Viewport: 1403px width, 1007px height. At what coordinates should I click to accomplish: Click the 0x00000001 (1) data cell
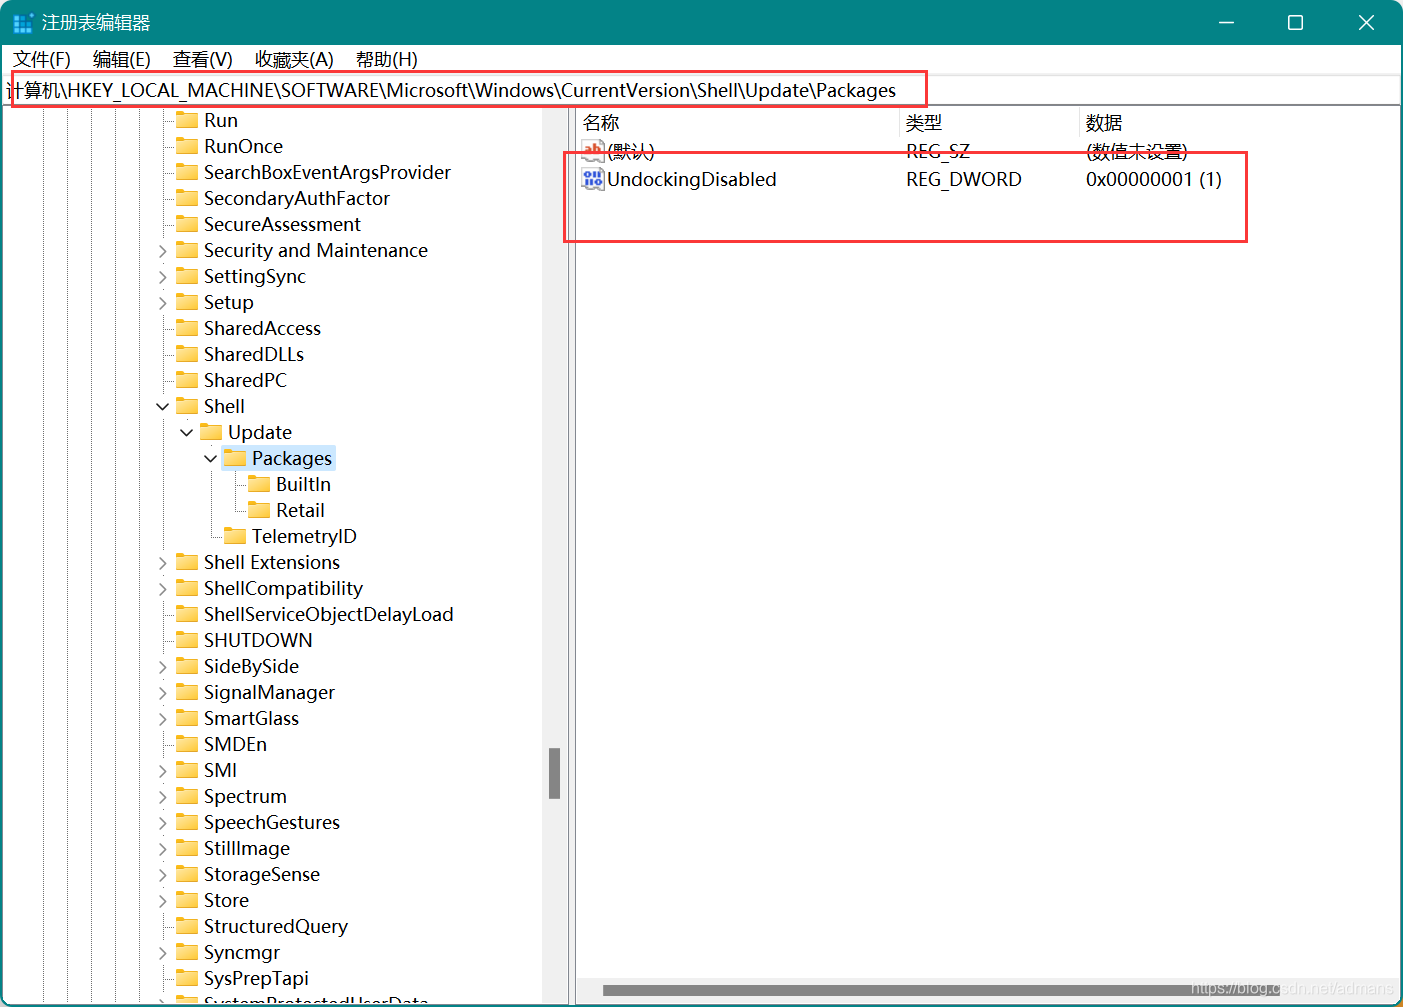tap(1154, 179)
